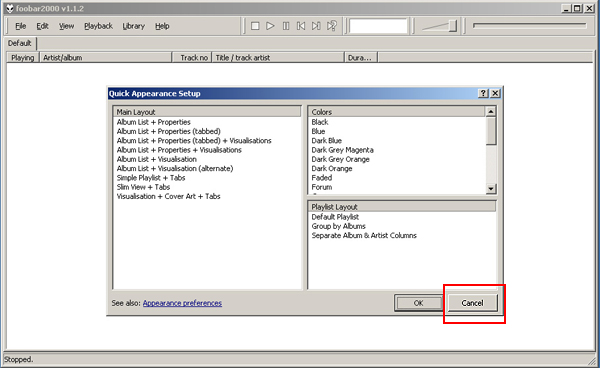Select the Forum color scheme
This screenshot has height=368, width=600.
(322, 187)
